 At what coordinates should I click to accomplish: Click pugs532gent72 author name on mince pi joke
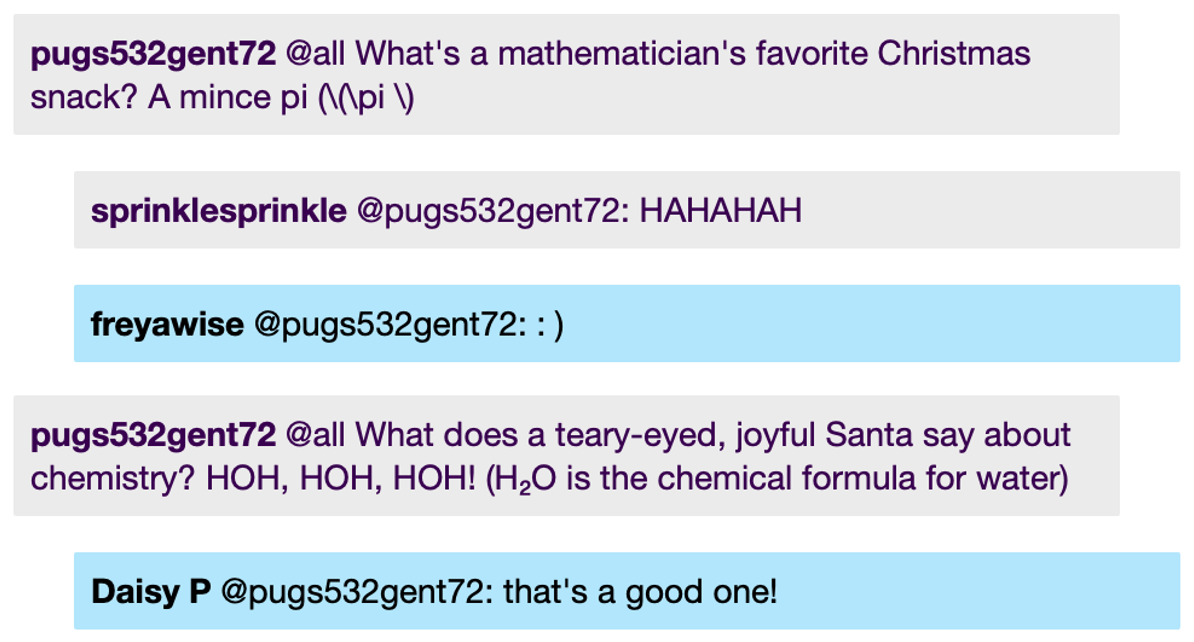point(153,53)
